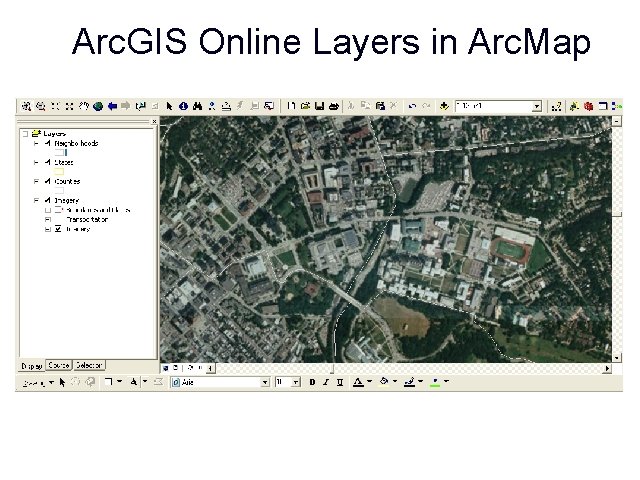Image resolution: width=640 pixels, height=480 pixels.
Task: Click inside the map scale input field
Action: click(494, 107)
